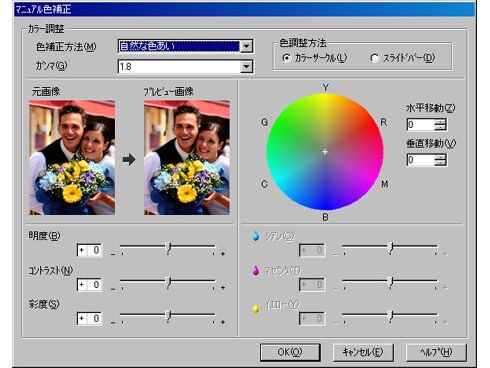Click the center crosshair of the color circle

coord(325,152)
